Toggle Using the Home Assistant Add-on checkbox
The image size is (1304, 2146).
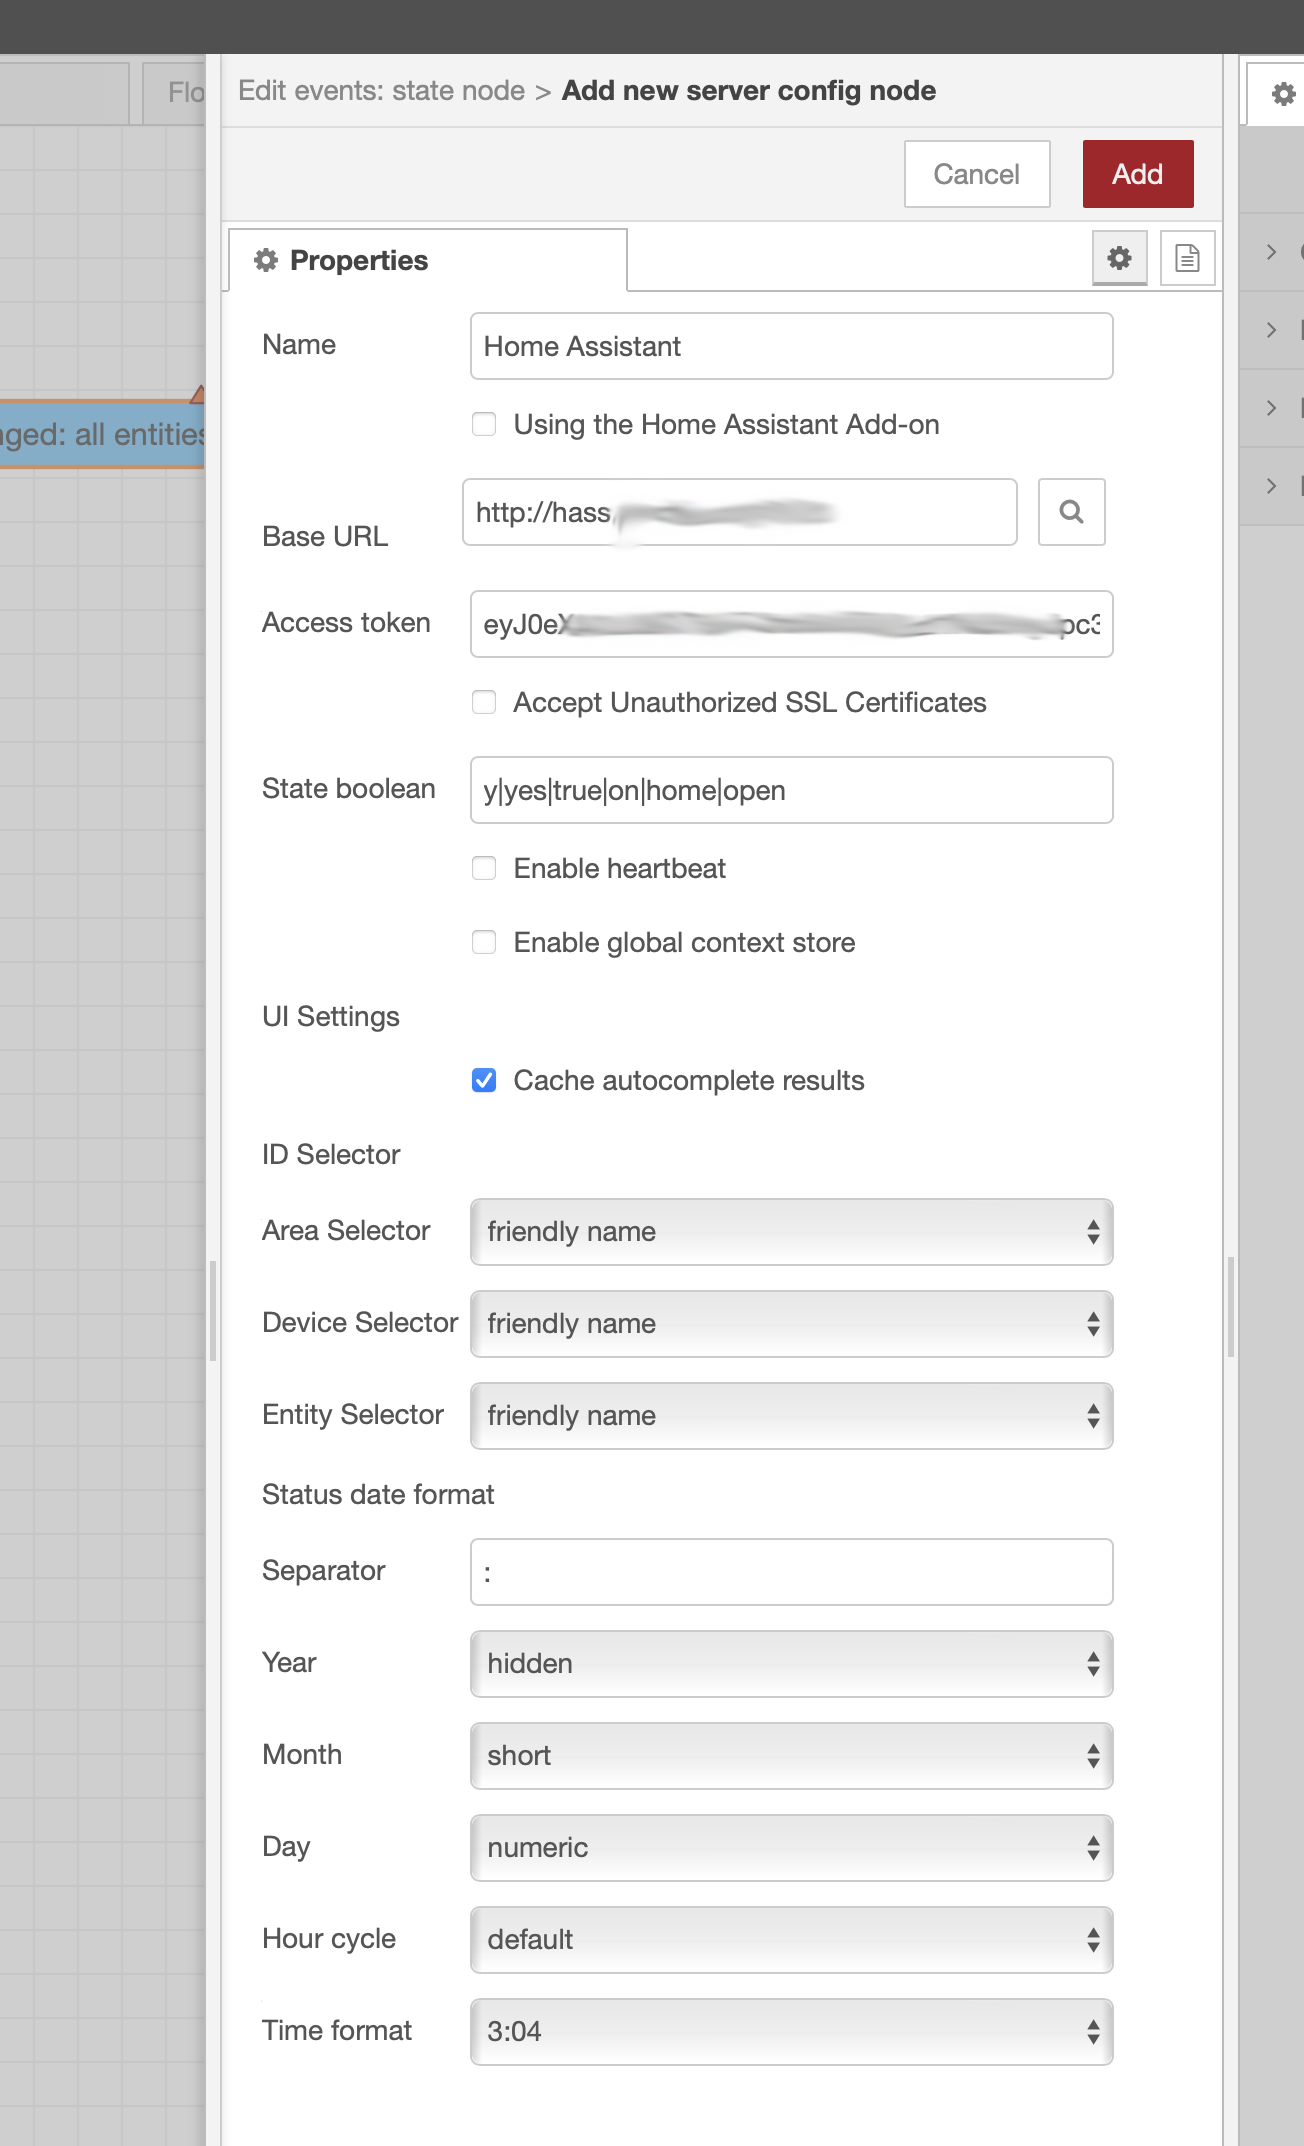(484, 424)
